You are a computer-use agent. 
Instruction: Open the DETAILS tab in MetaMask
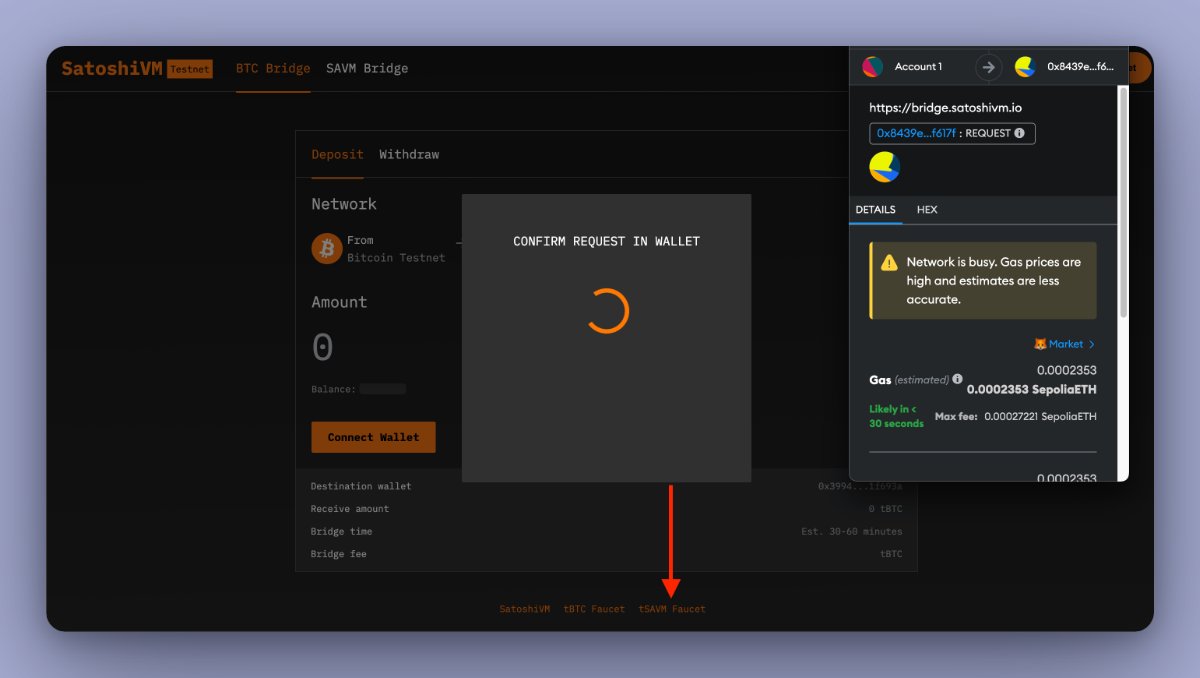pos(875,210)
